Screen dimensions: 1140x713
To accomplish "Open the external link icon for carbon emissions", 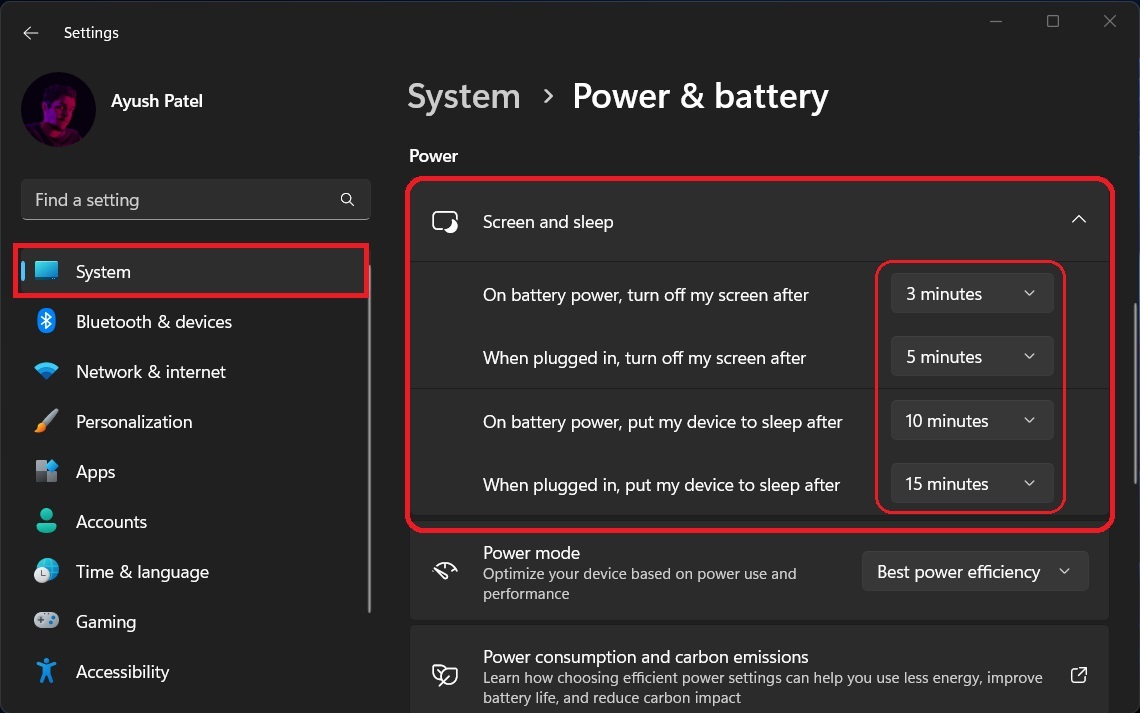I will (1078, 675).
